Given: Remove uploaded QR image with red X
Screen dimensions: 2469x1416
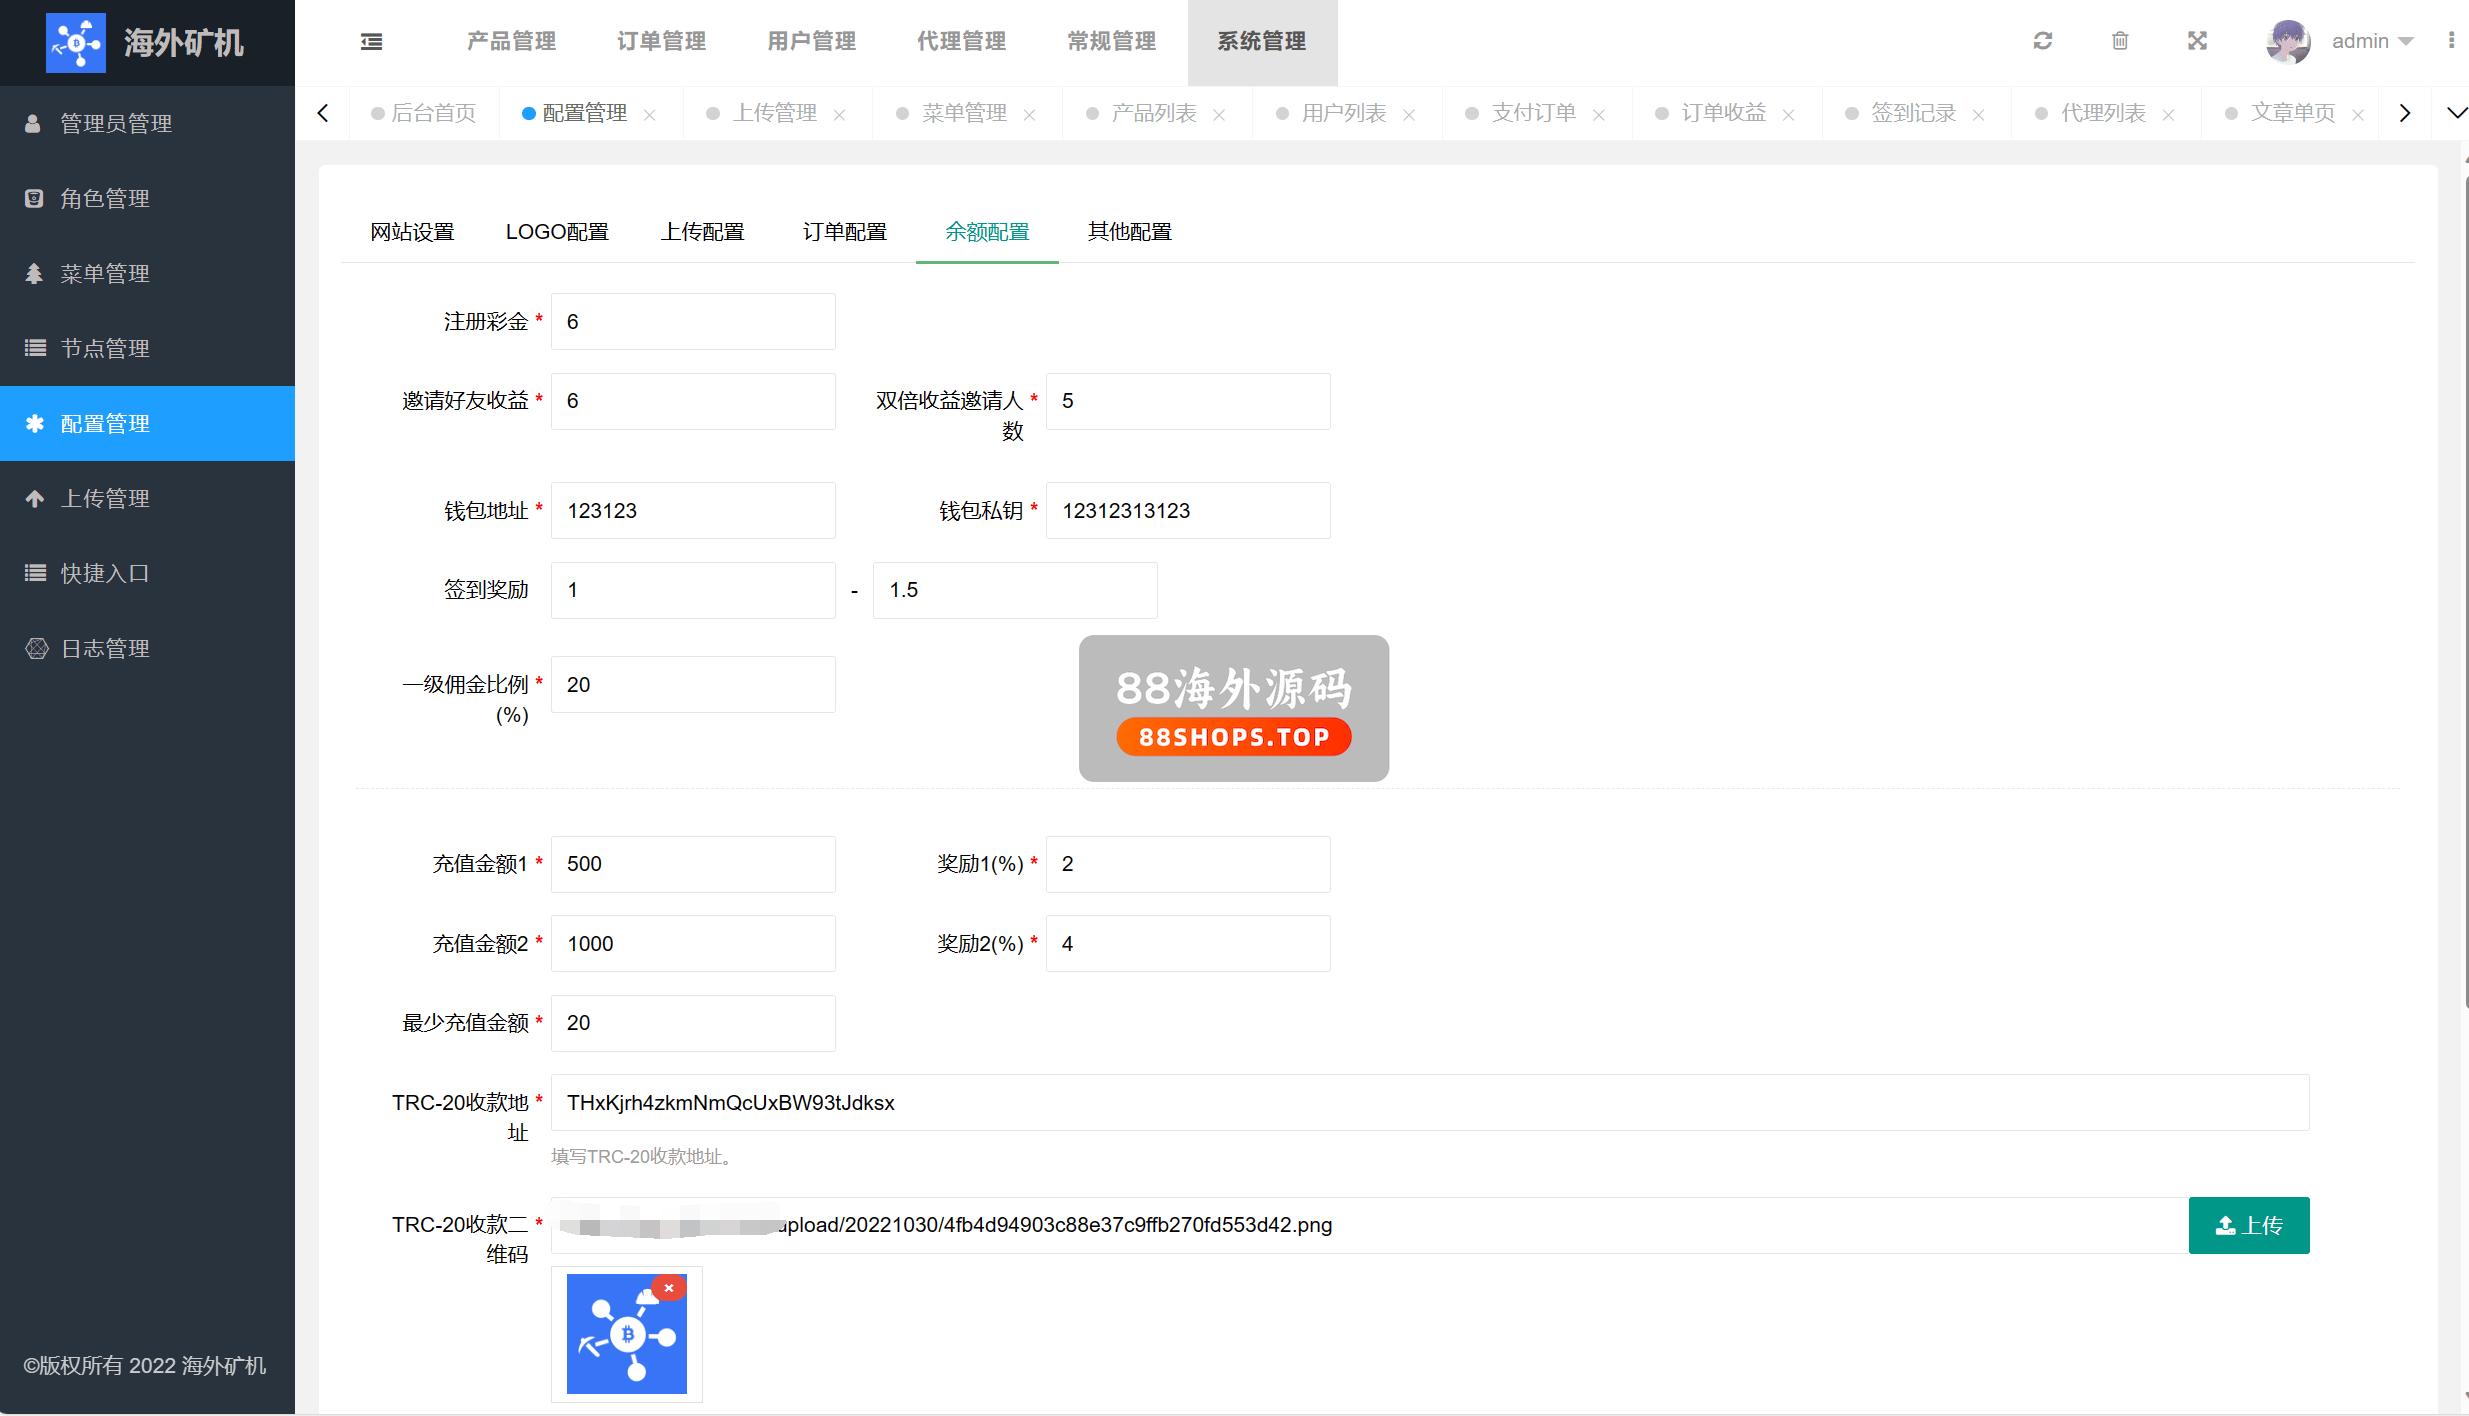Looking at the screenshot, I should [669, 1288].
